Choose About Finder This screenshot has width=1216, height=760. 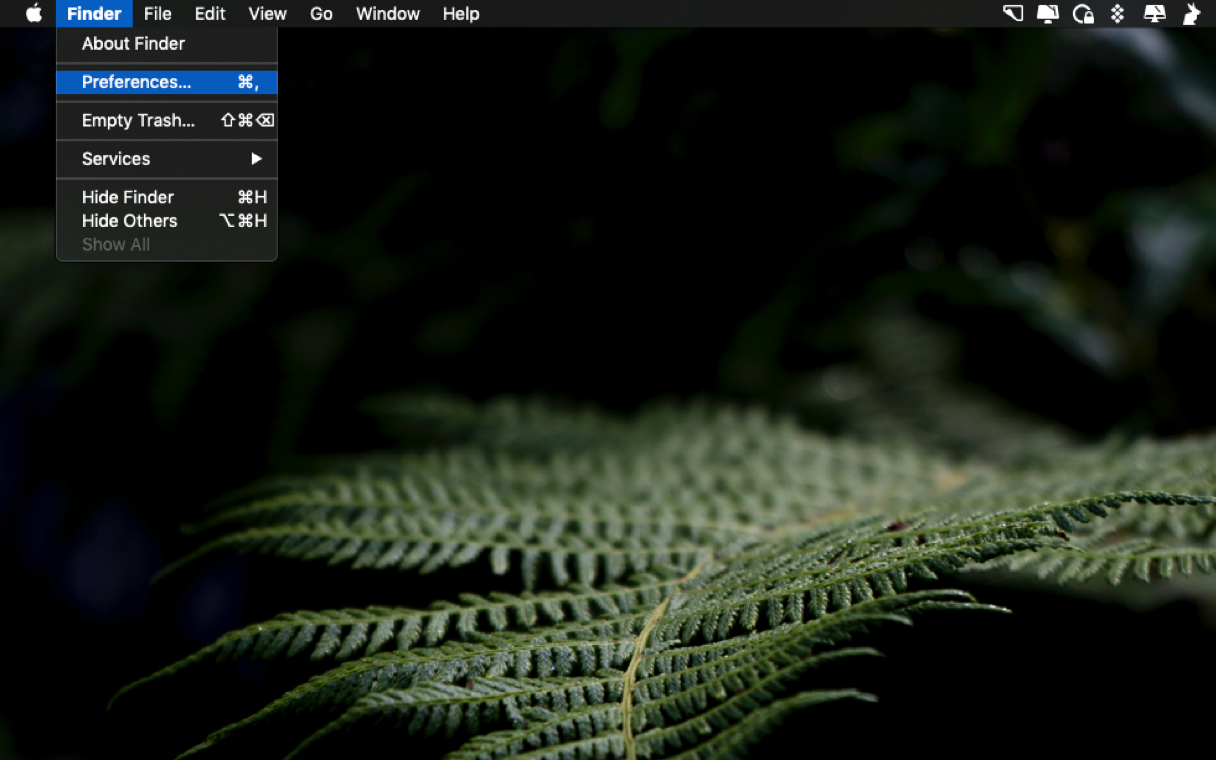click(167, 44)
